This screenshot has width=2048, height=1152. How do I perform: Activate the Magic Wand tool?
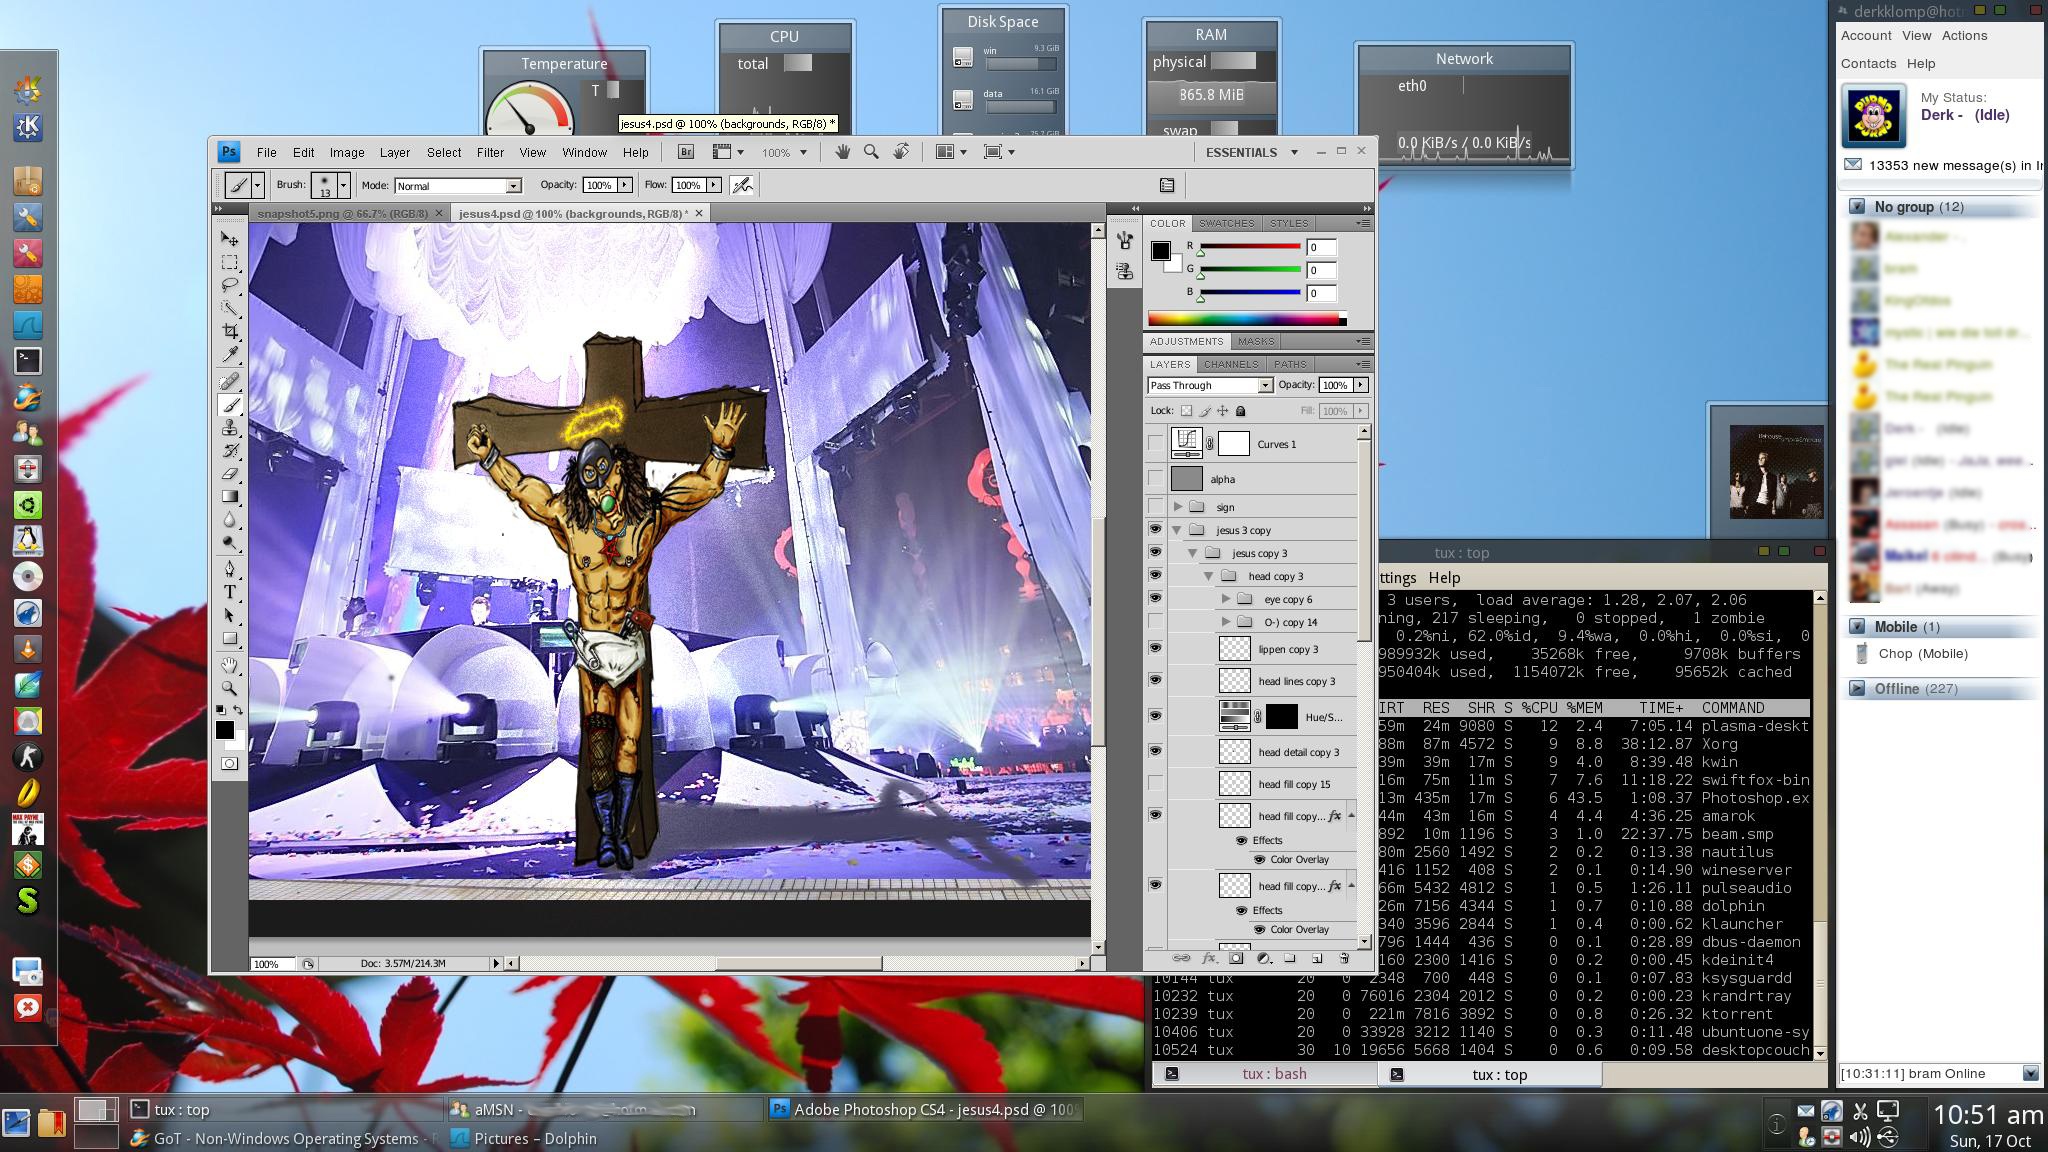230,308
